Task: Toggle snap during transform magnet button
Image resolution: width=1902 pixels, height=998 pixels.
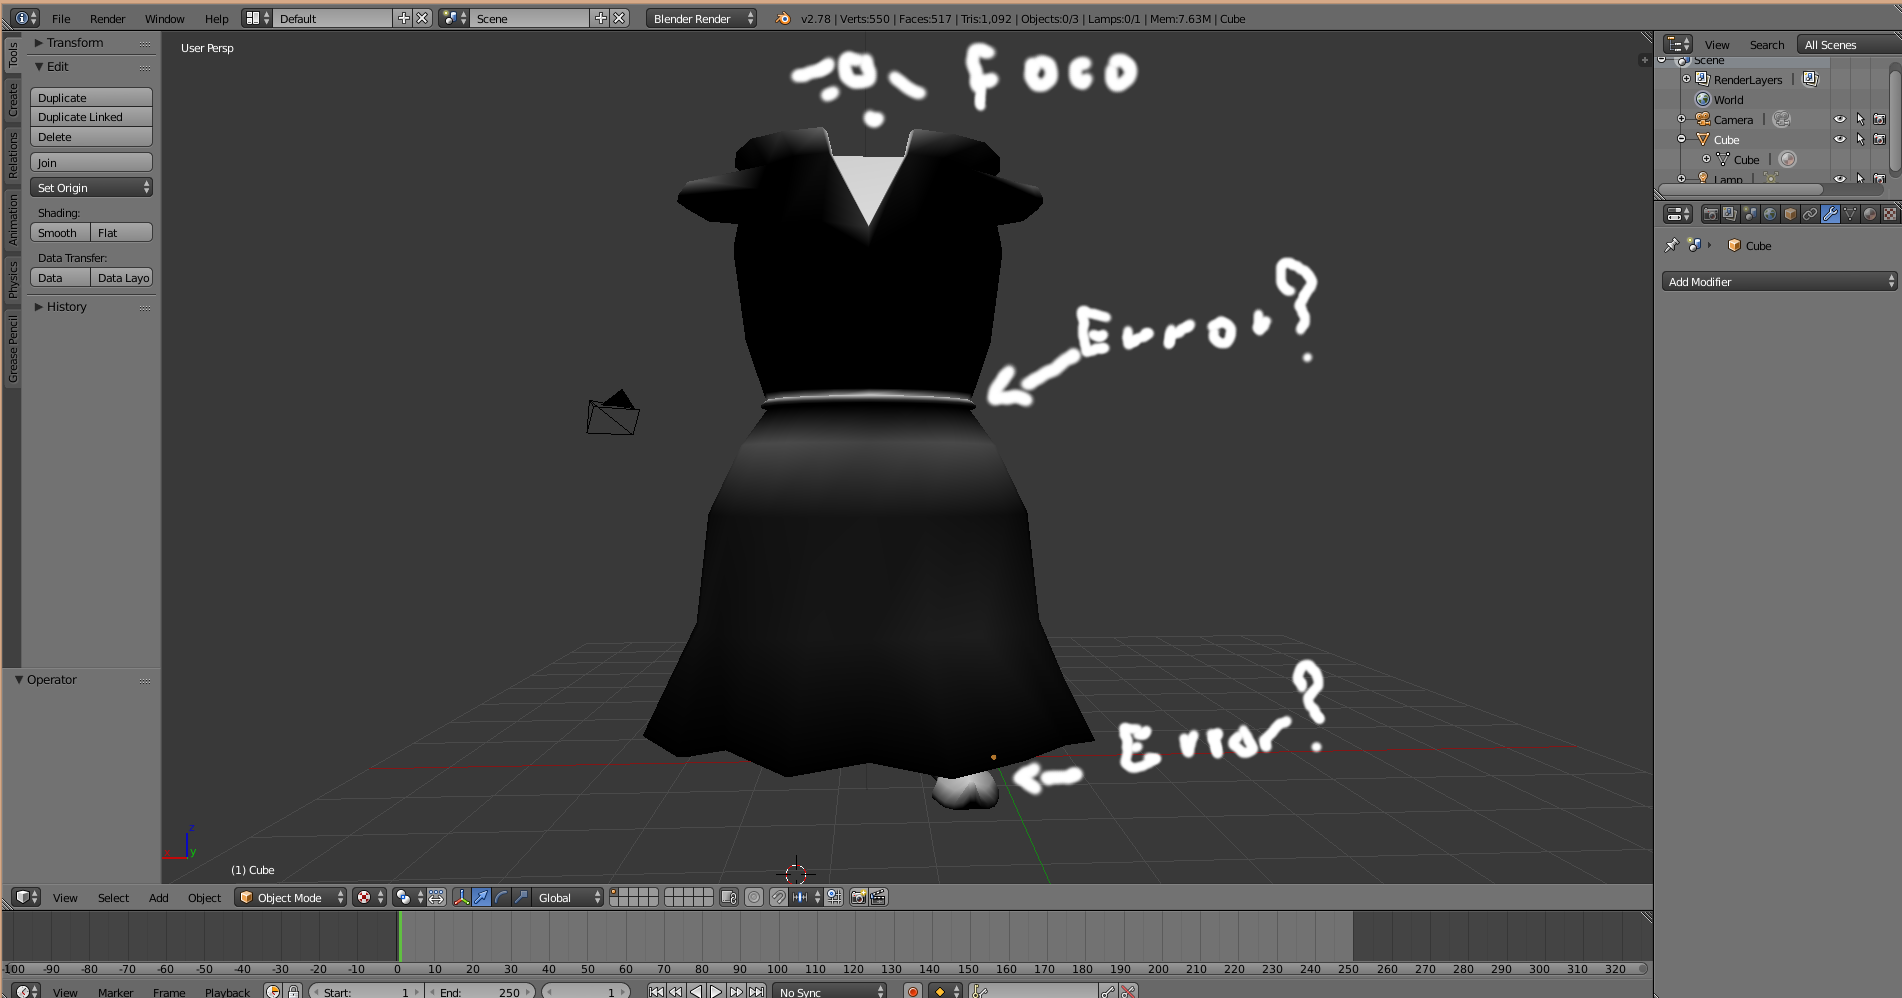Action: (778, 897)
